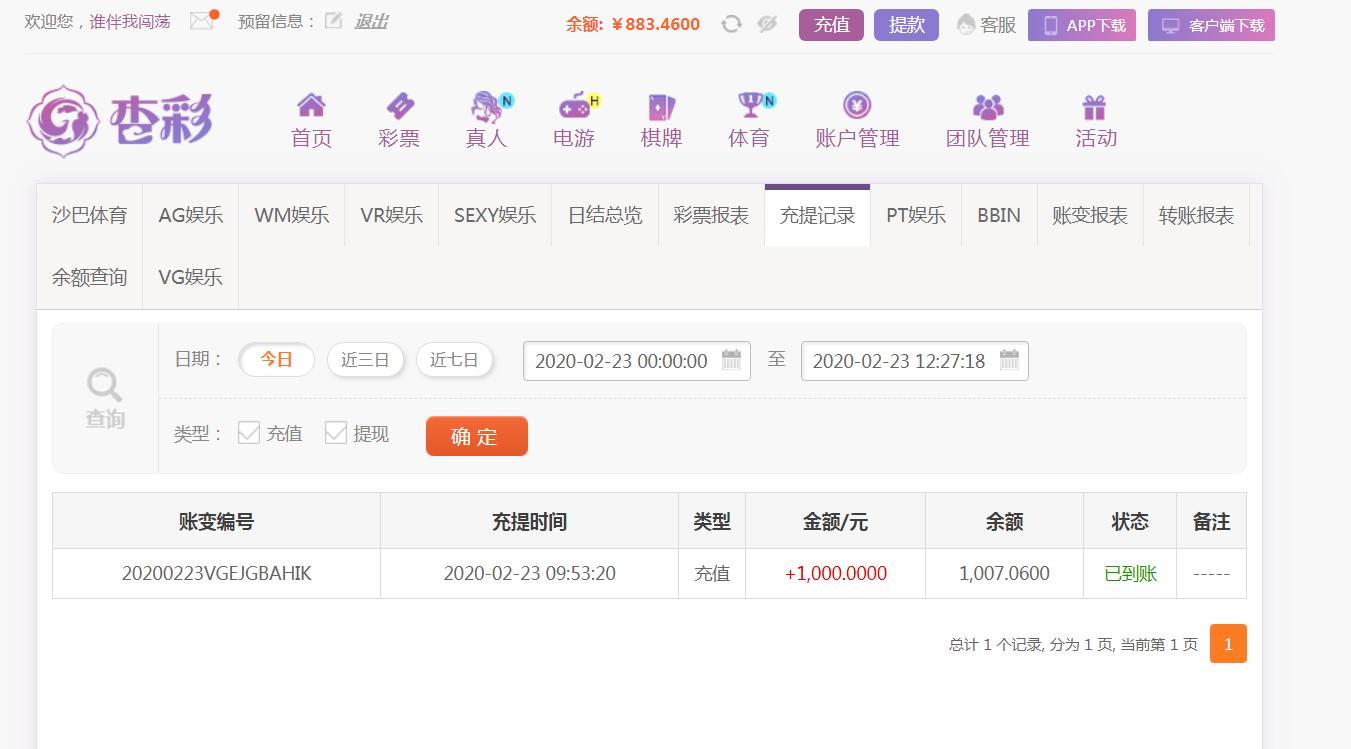
Task: Click the 杏彩 site logo
Action: click(119, 121)
